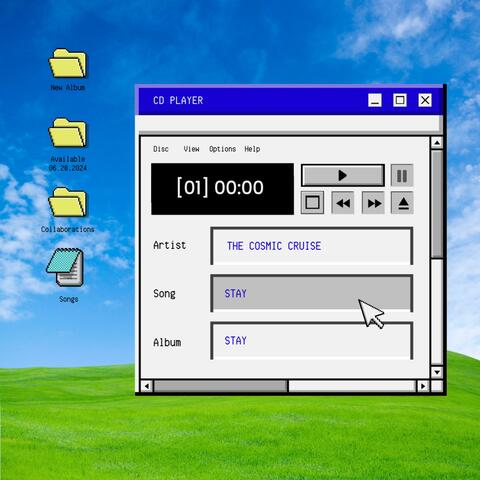Fast forward using the double-right arrow icon
This screenshot has width=480, height=480.
point(373,203)
